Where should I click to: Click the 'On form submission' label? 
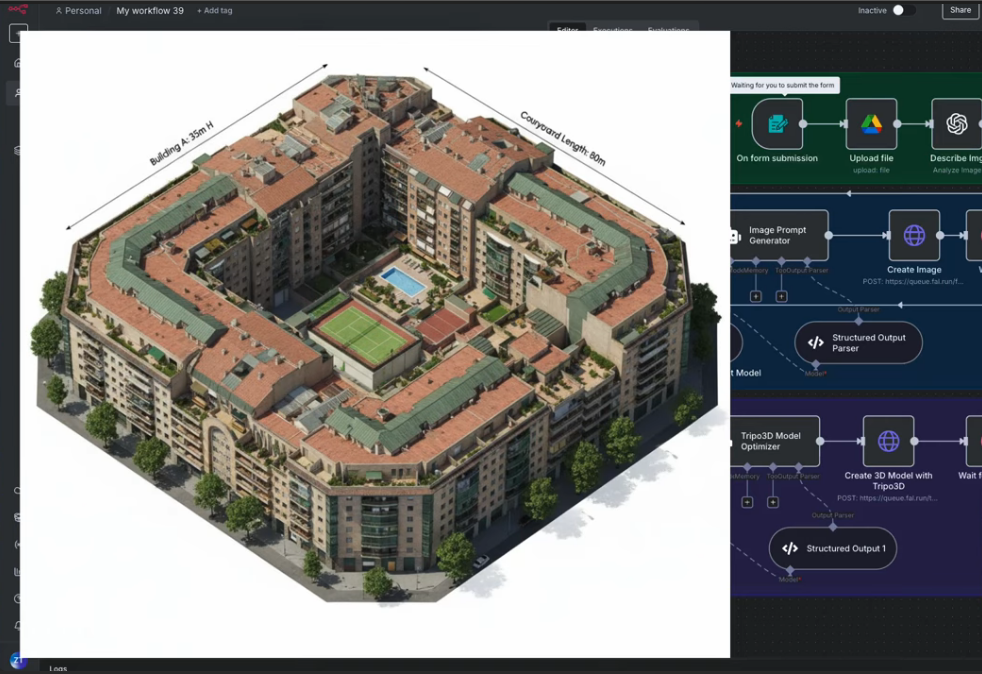(x=777, y=158)
